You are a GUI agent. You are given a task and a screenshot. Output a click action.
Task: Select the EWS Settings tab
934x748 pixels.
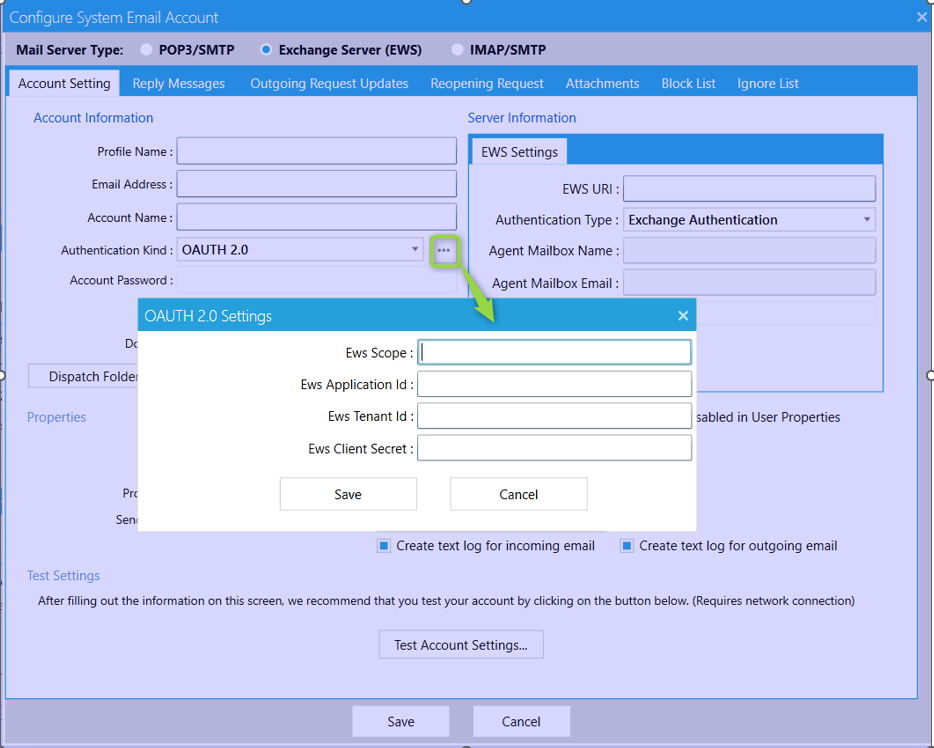[519, 152]
